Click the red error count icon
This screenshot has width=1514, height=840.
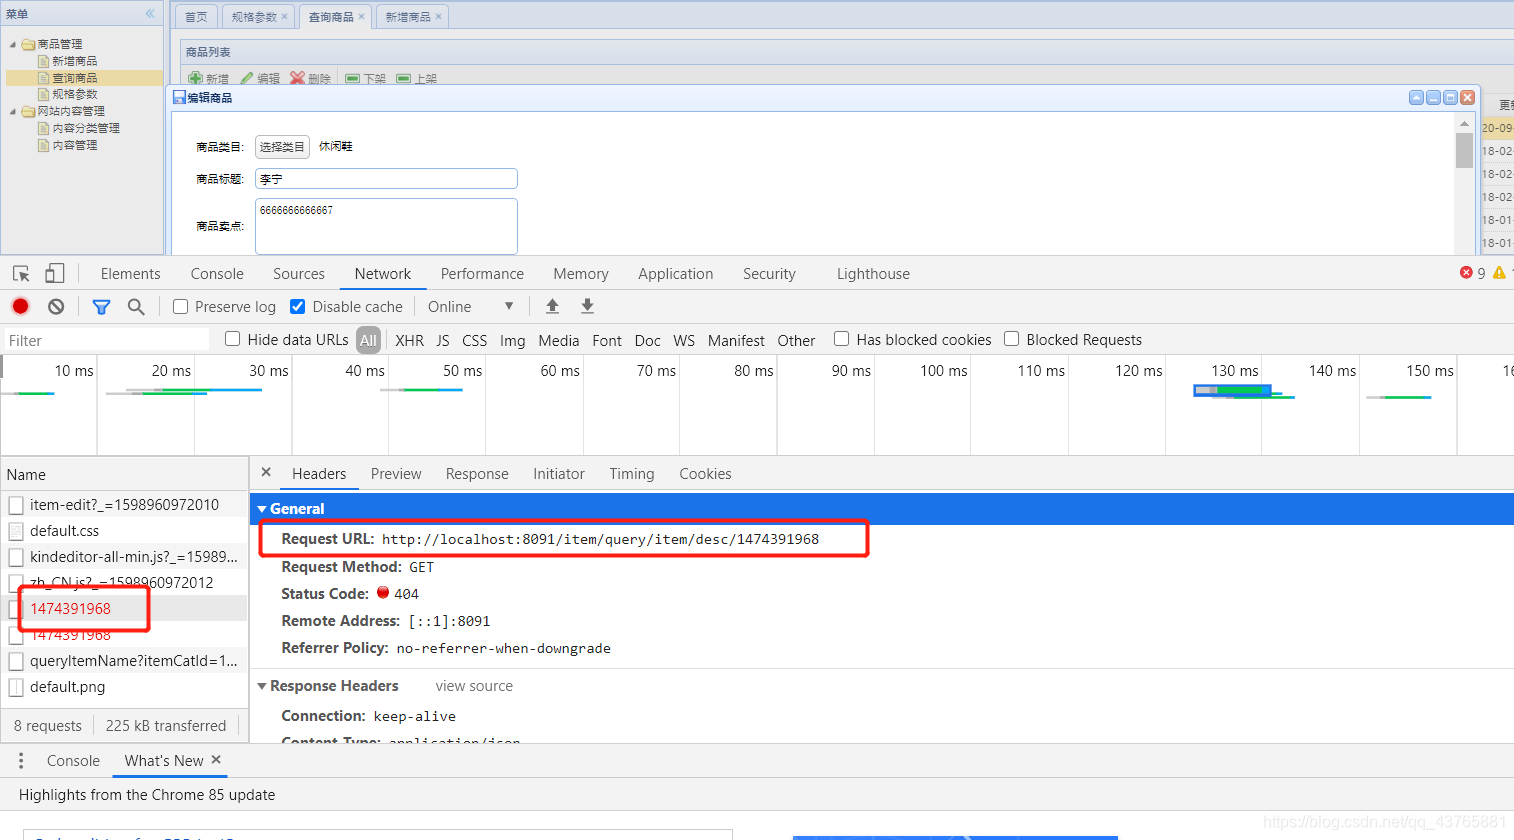(1466, 272)
